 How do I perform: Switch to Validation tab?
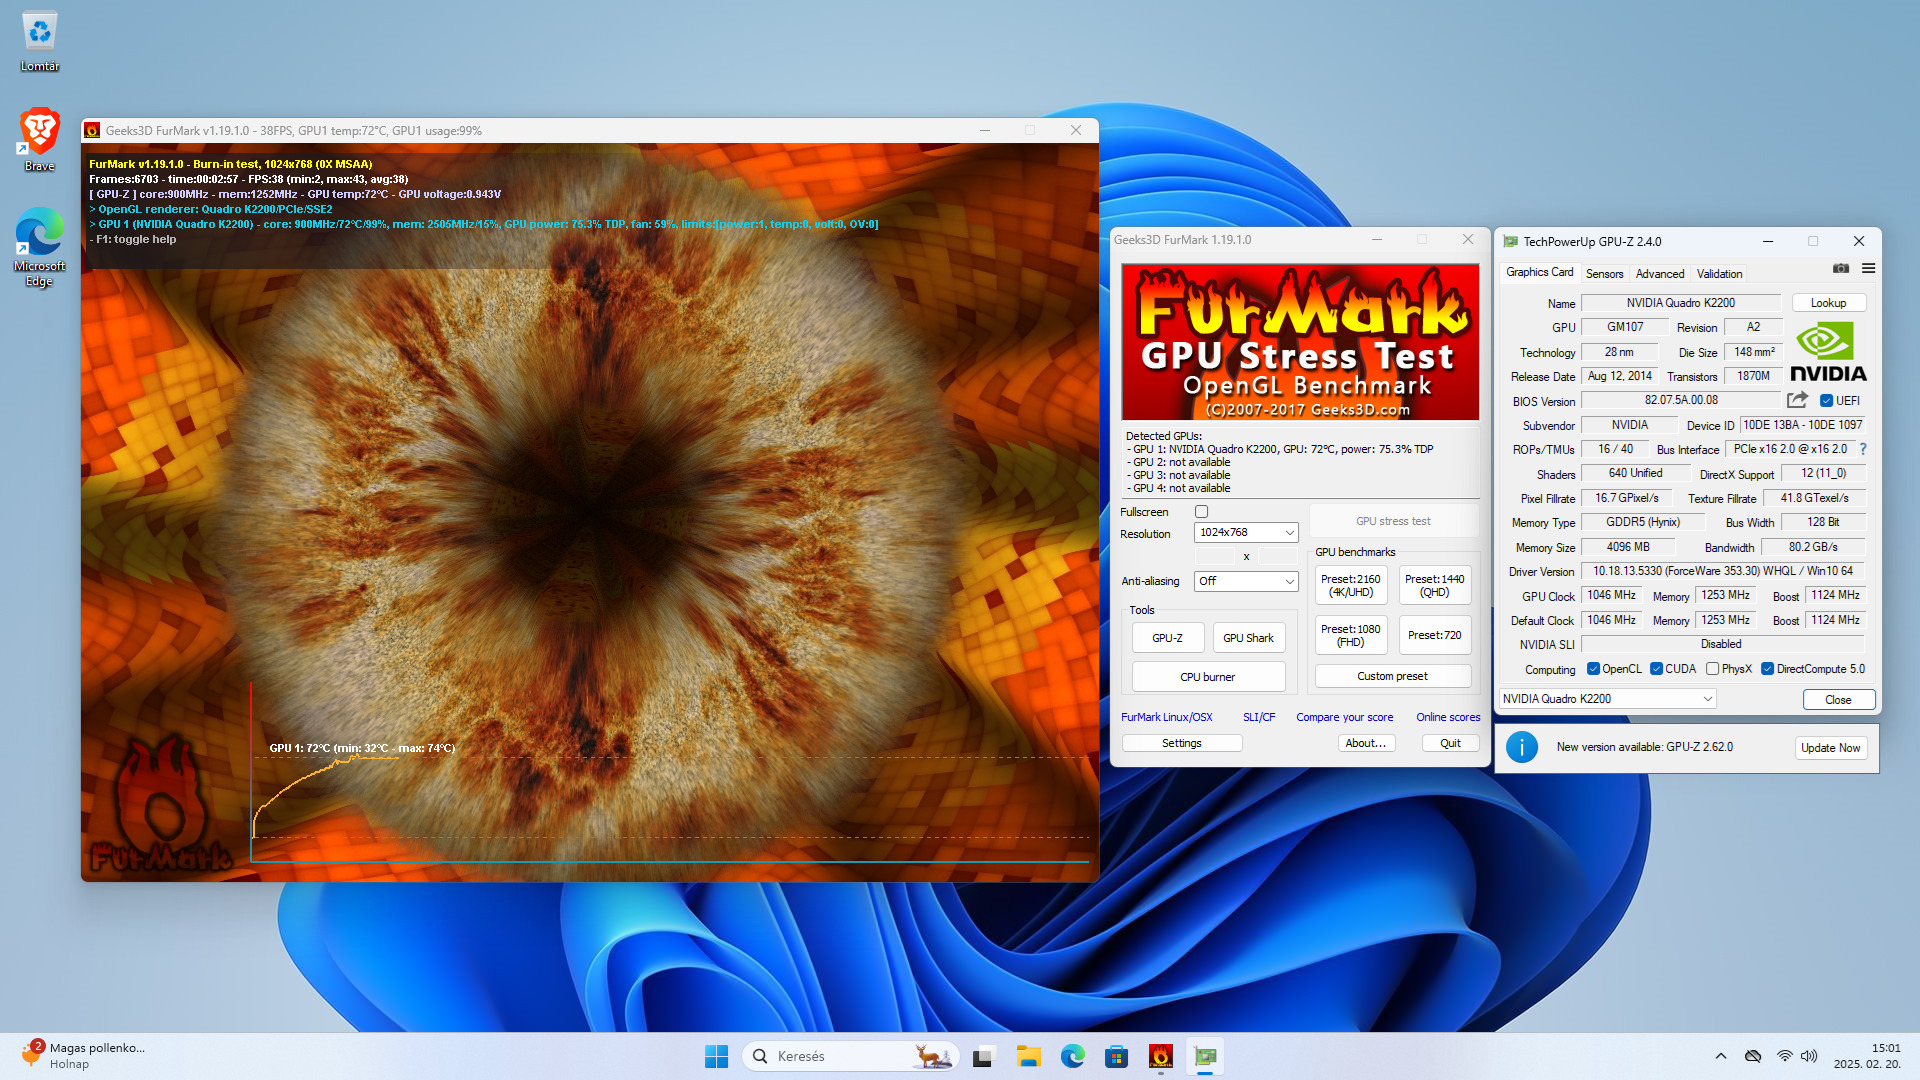1719,274
